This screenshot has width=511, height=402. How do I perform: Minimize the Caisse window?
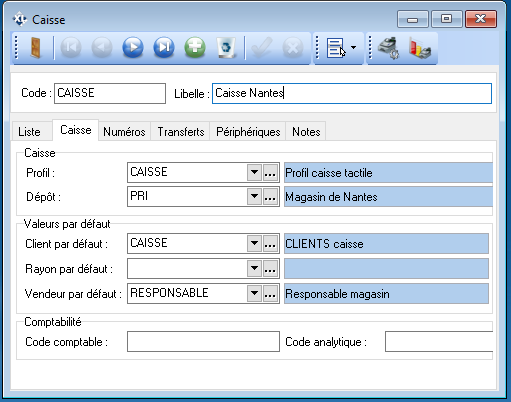[413, 19]
